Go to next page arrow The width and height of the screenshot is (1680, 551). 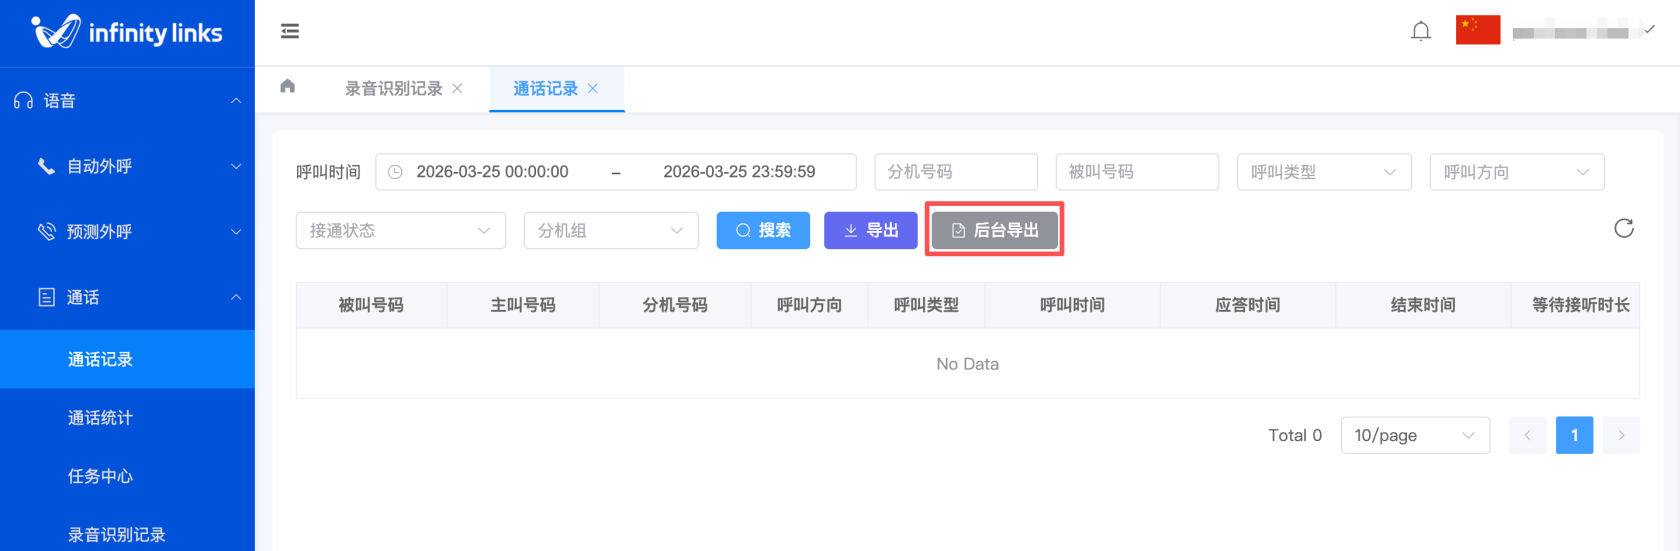[1620, 435]
